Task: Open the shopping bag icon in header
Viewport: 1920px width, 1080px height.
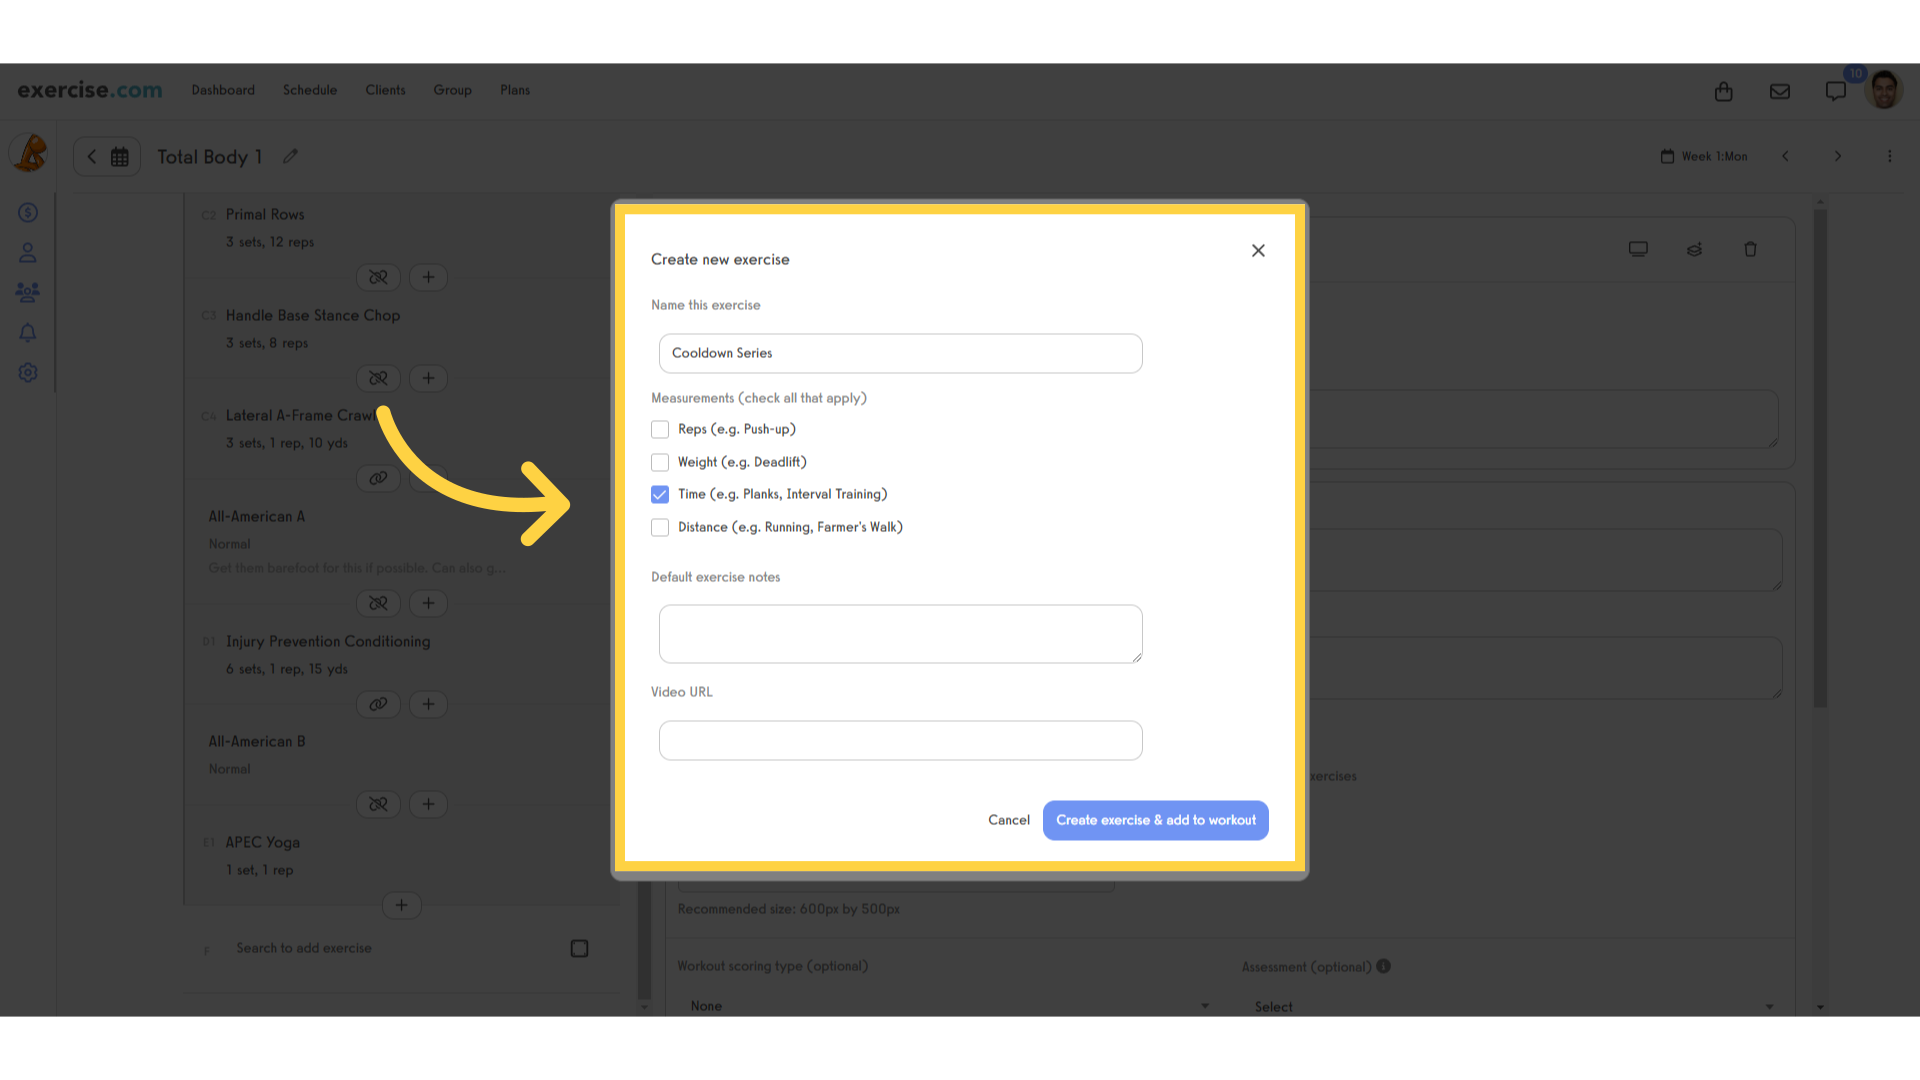Action: pos(1723,91)
